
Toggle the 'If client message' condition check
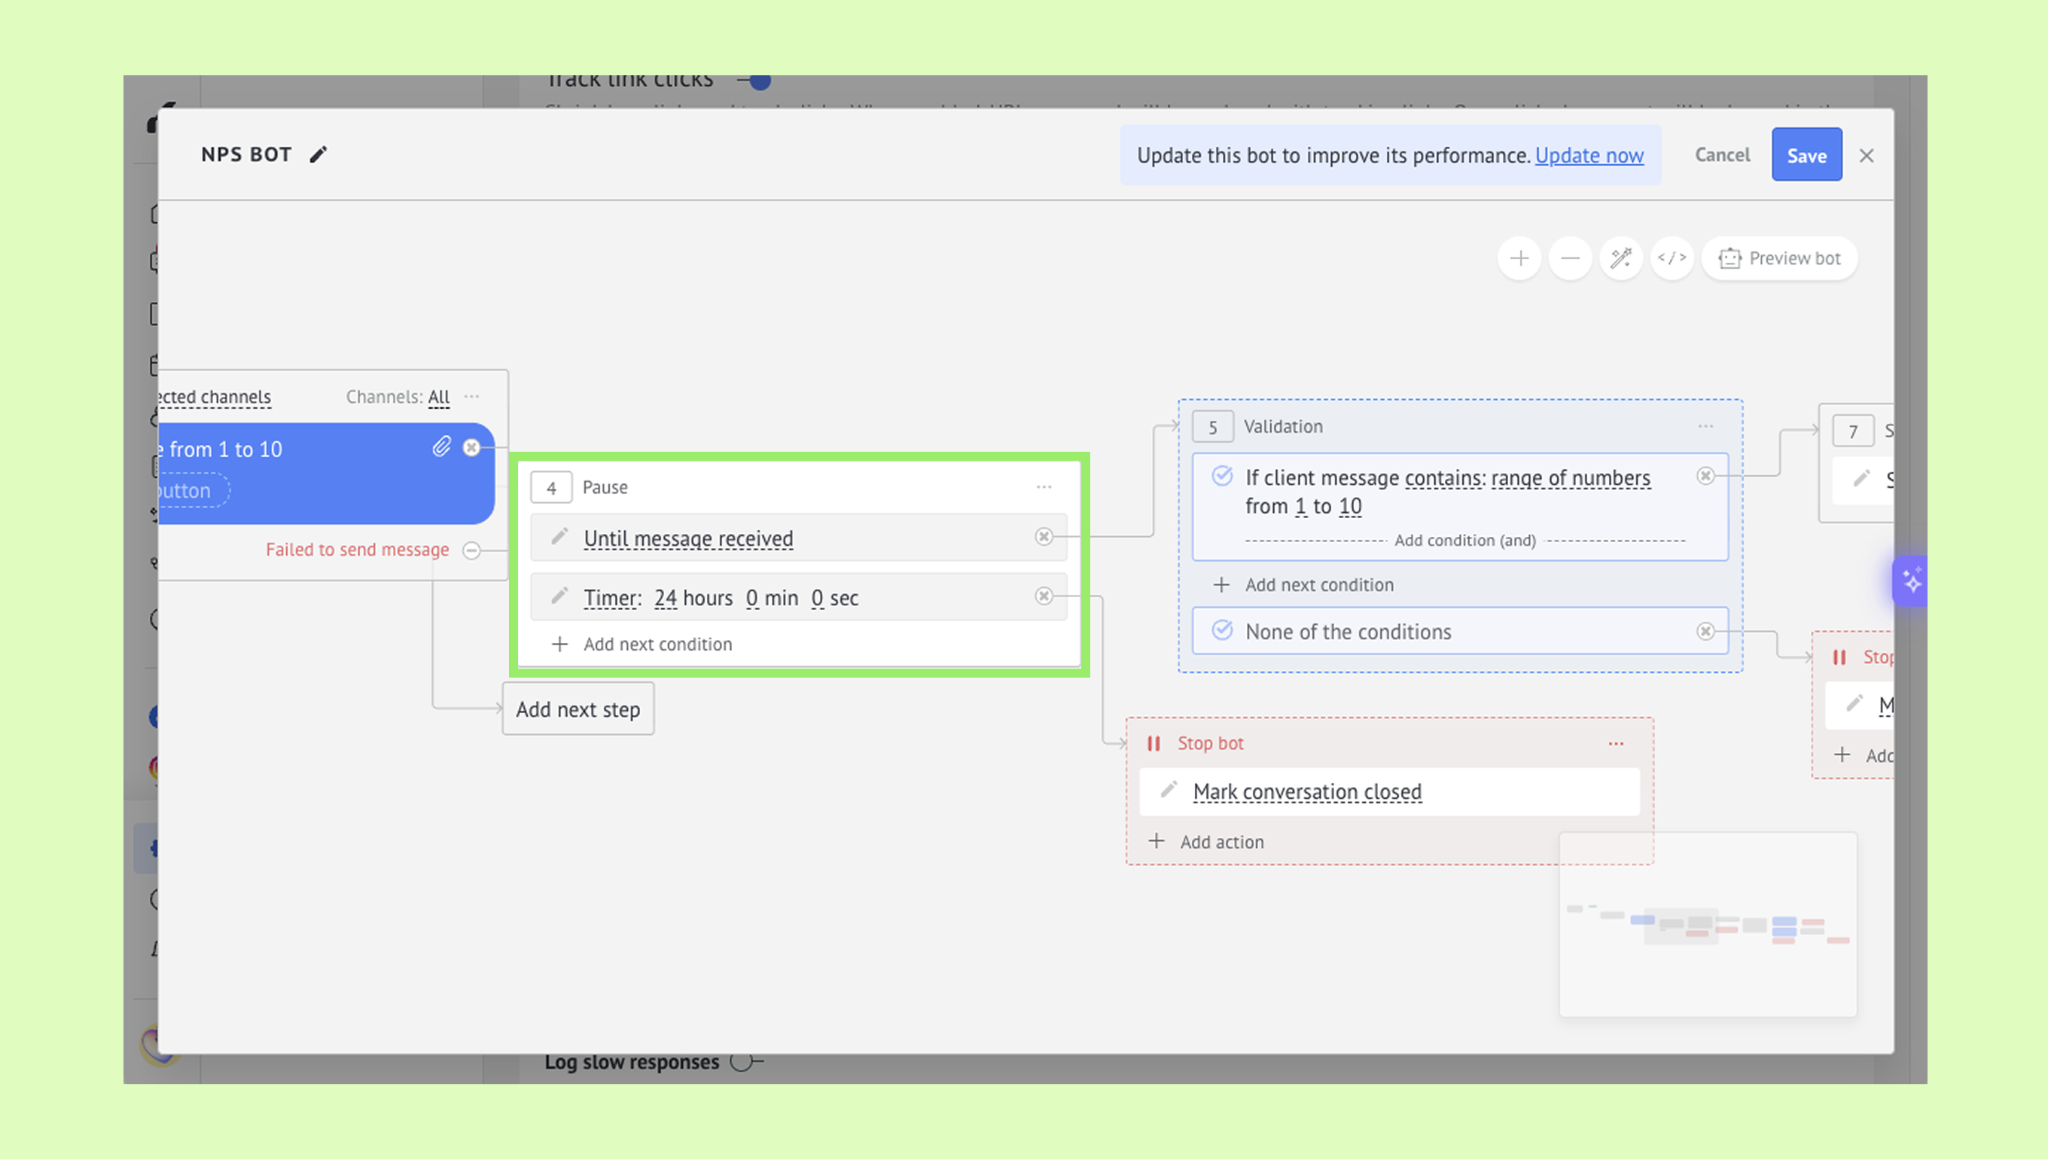pos(1222,476)
